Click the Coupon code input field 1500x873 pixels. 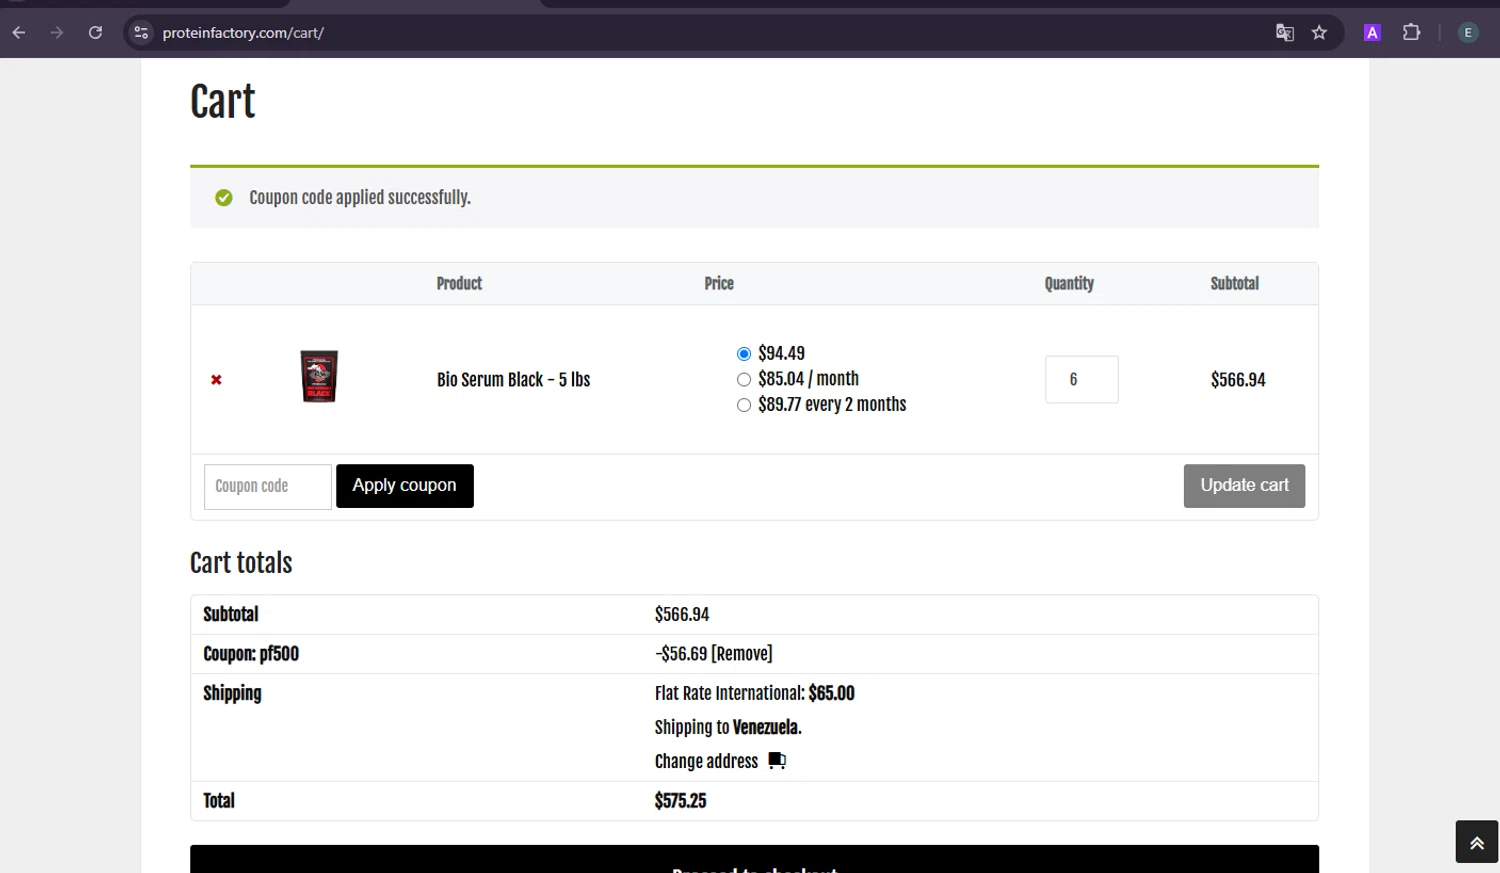click(268, 486)
